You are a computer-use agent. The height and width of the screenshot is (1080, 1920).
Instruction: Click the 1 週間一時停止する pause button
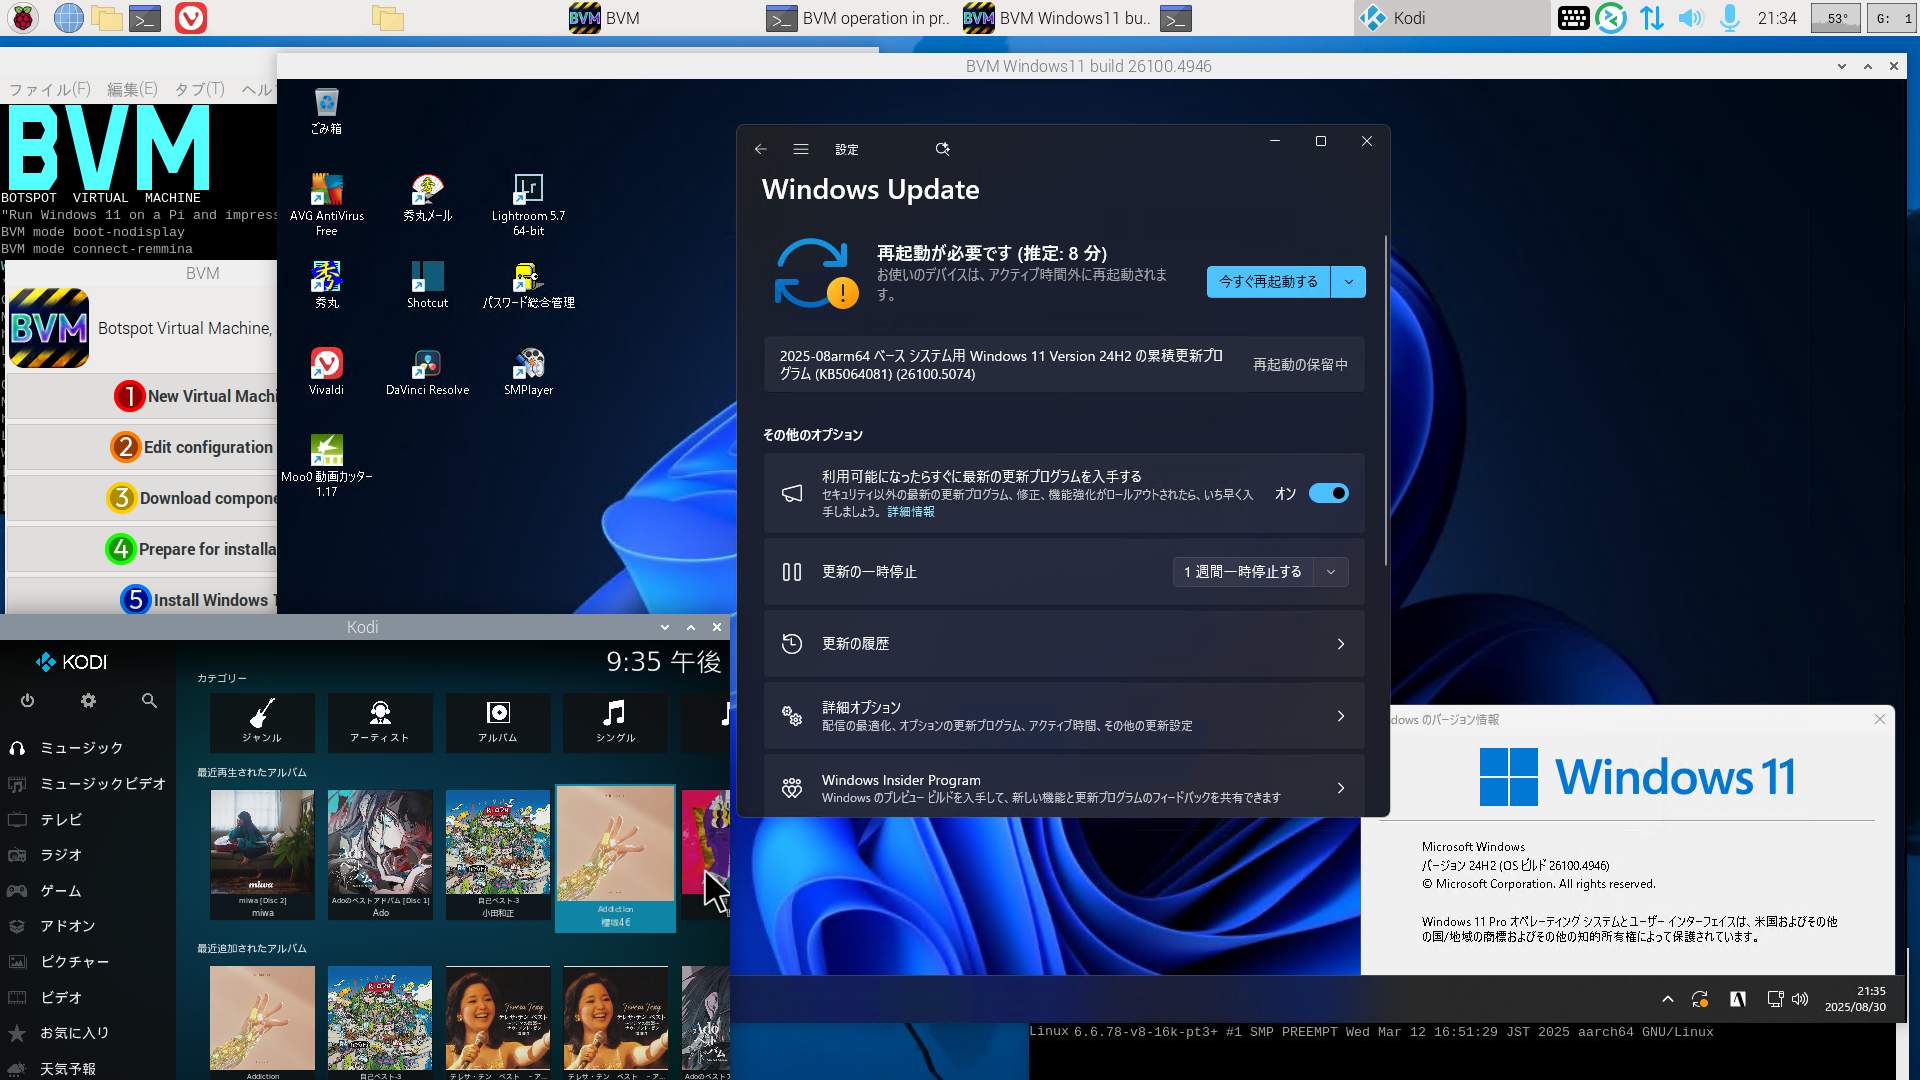(1243, 572)
